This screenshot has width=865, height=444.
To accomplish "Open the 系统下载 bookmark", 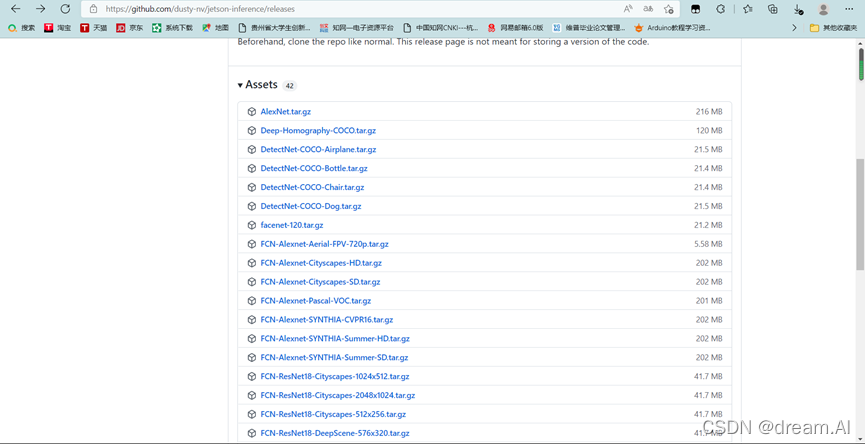I will 173,28.
